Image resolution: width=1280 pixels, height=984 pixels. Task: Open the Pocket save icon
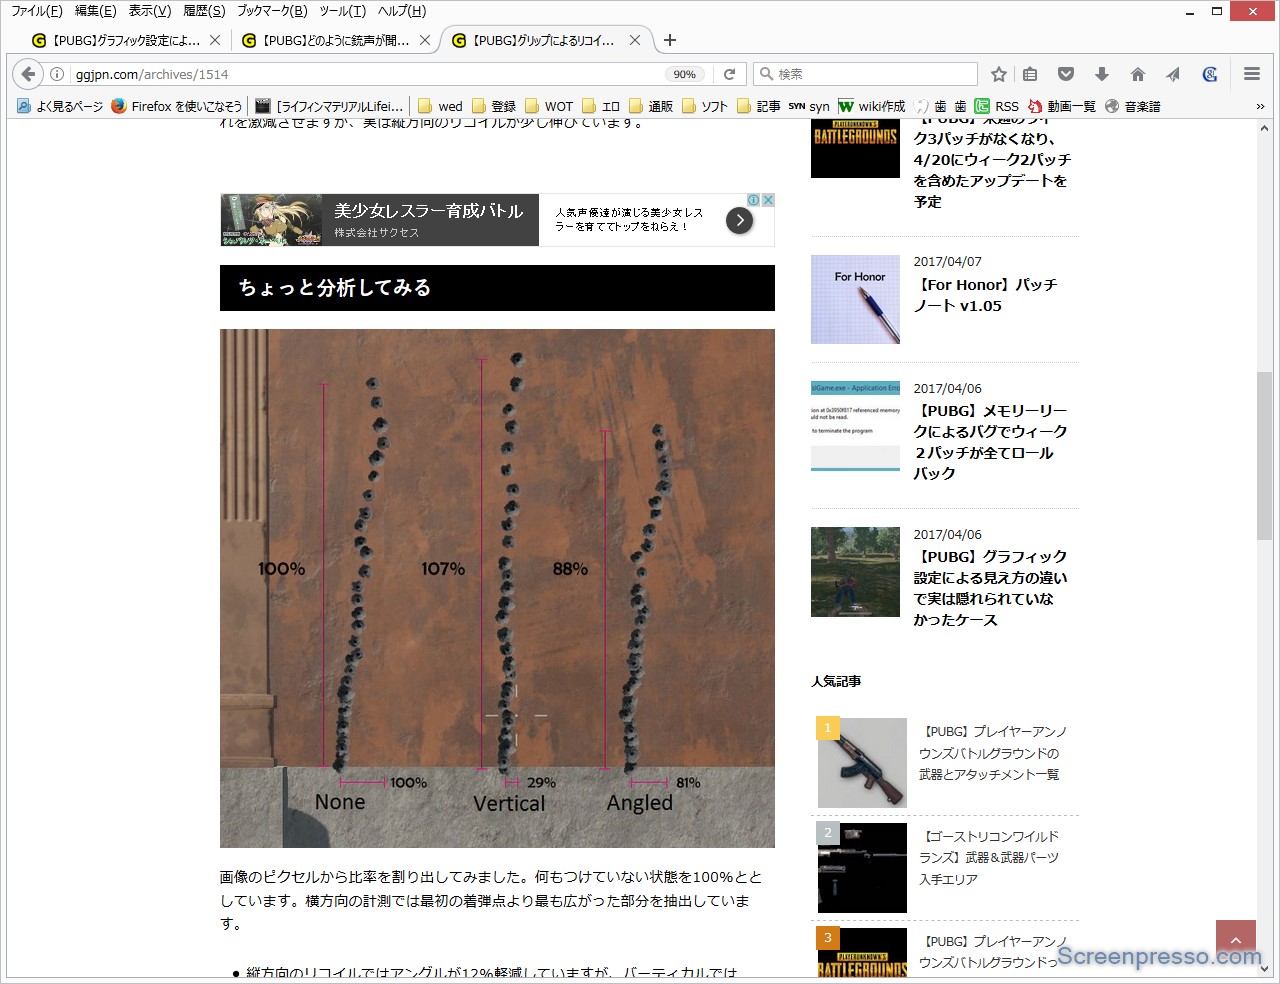tap(1066, 74)
